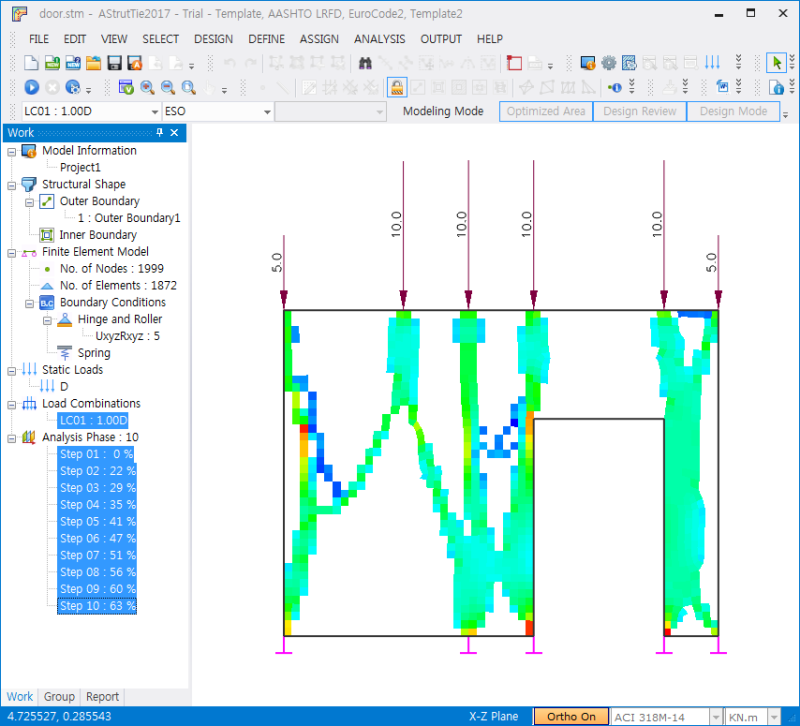Zoom in with the plus magnifier
The image size is (800, 726).
pyautogui.click(x=147, y=87)
